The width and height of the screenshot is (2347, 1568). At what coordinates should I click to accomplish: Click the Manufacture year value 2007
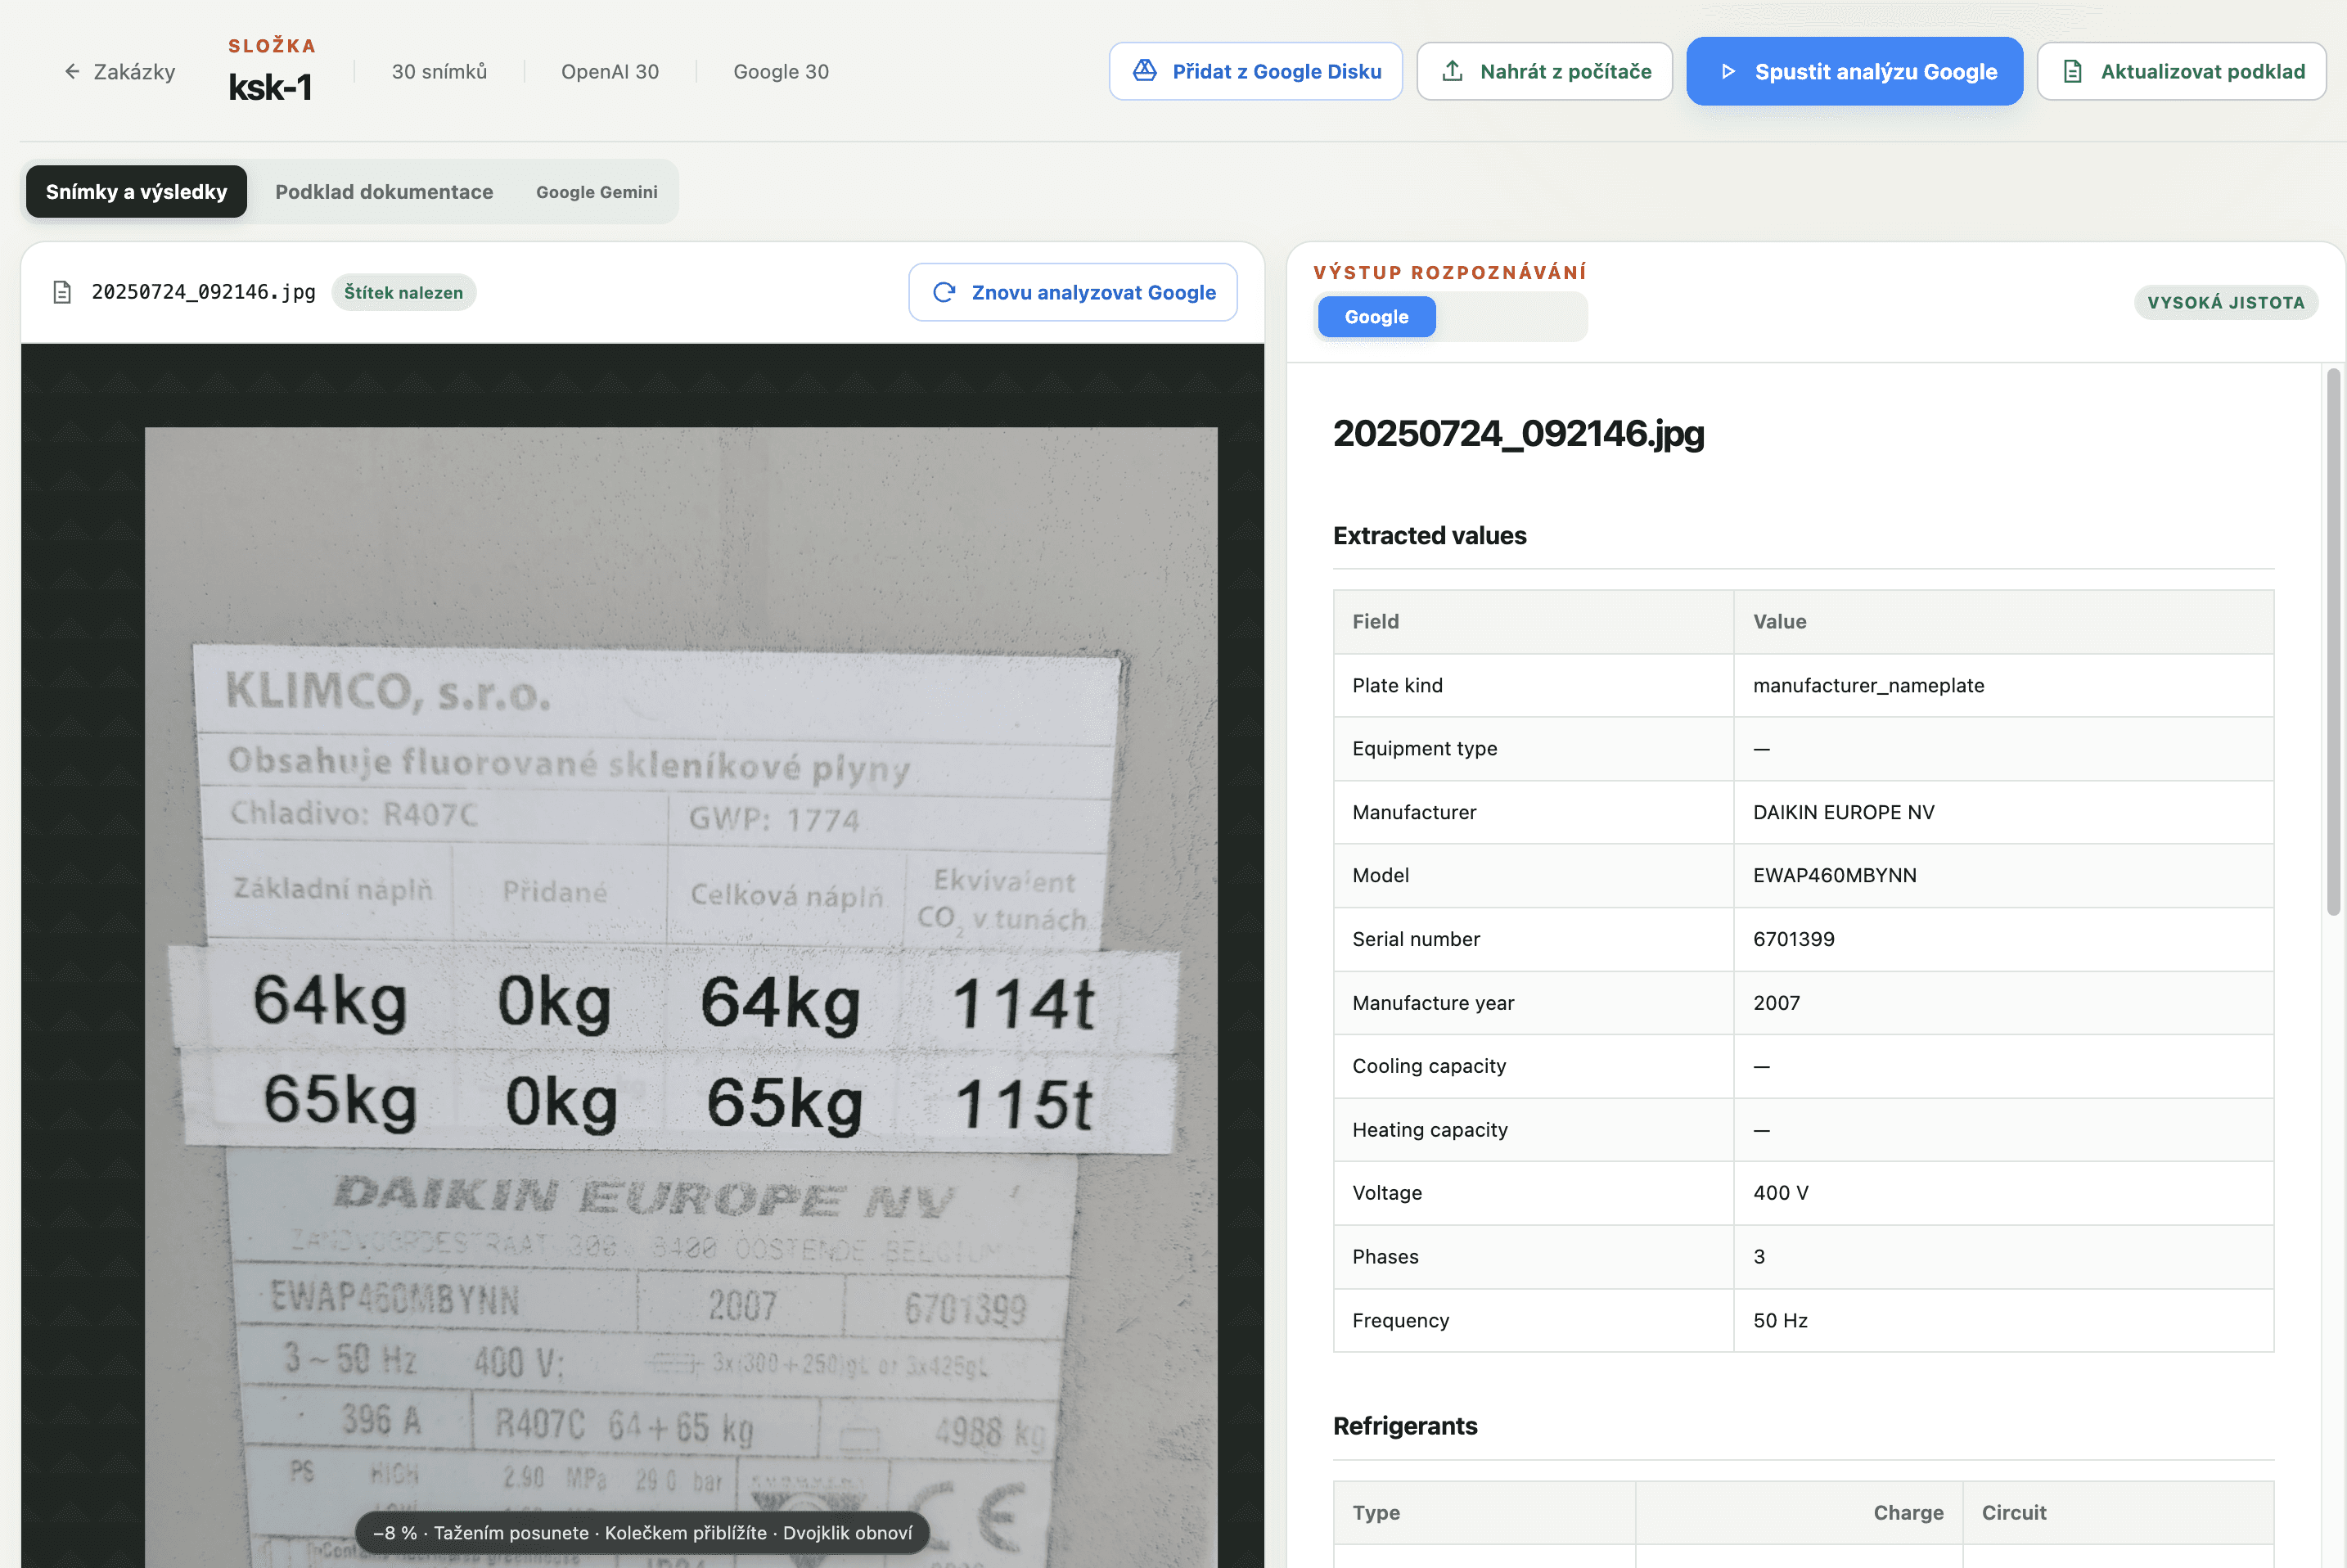[x=1776, y=1002]
